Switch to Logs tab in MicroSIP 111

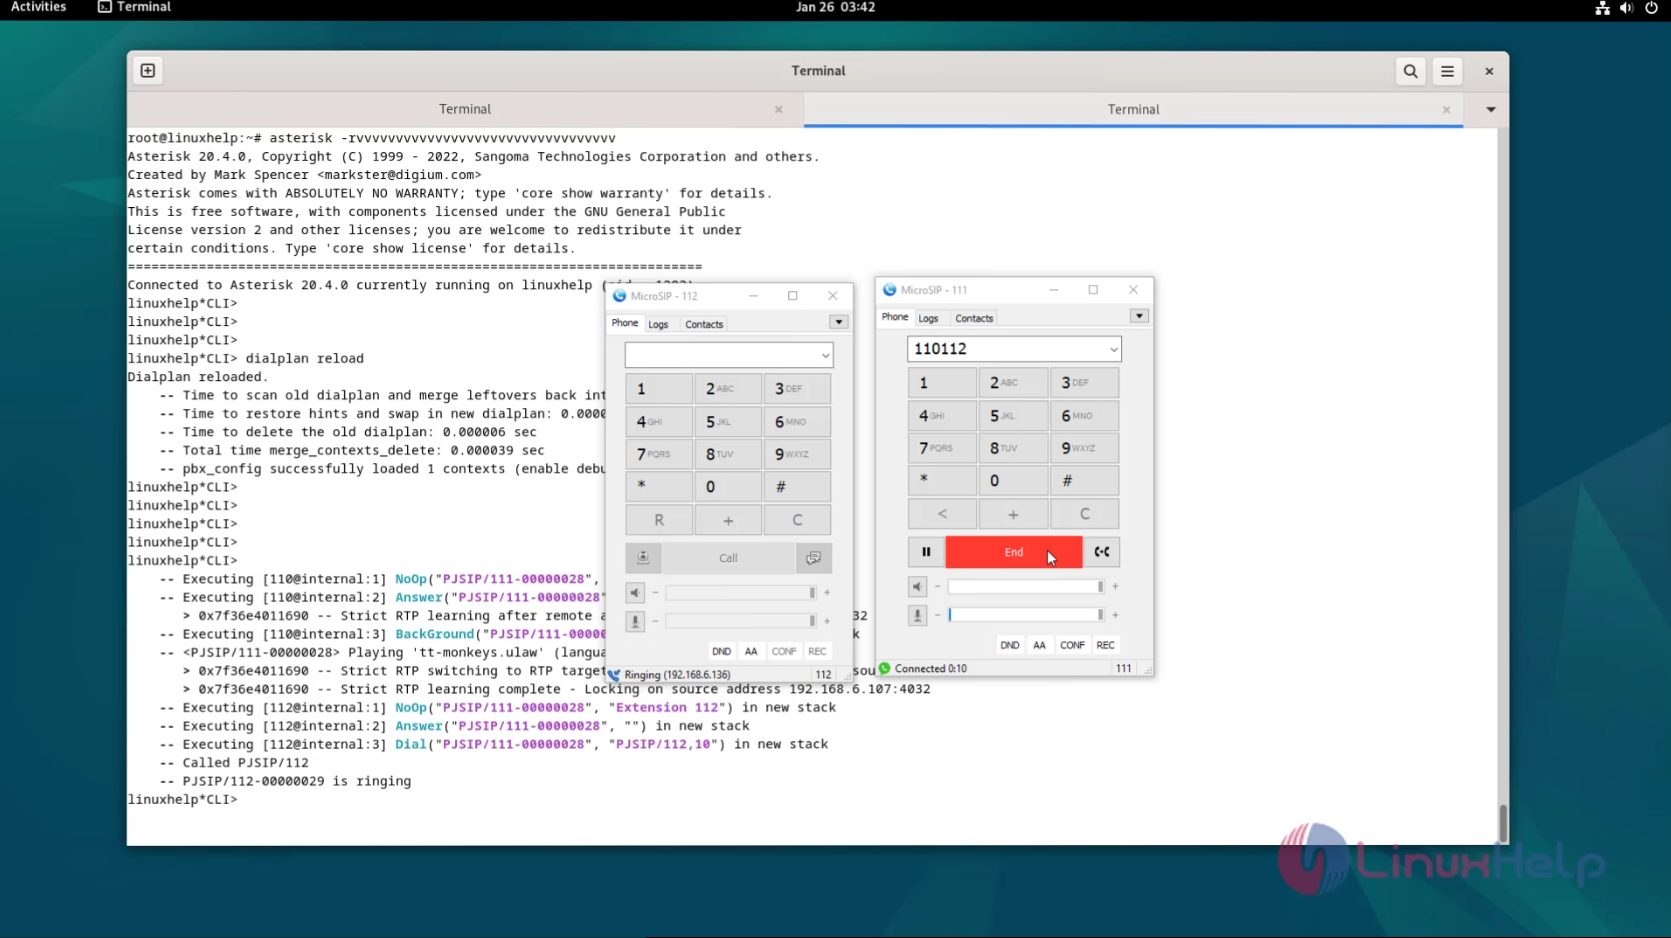click(929, 319)
